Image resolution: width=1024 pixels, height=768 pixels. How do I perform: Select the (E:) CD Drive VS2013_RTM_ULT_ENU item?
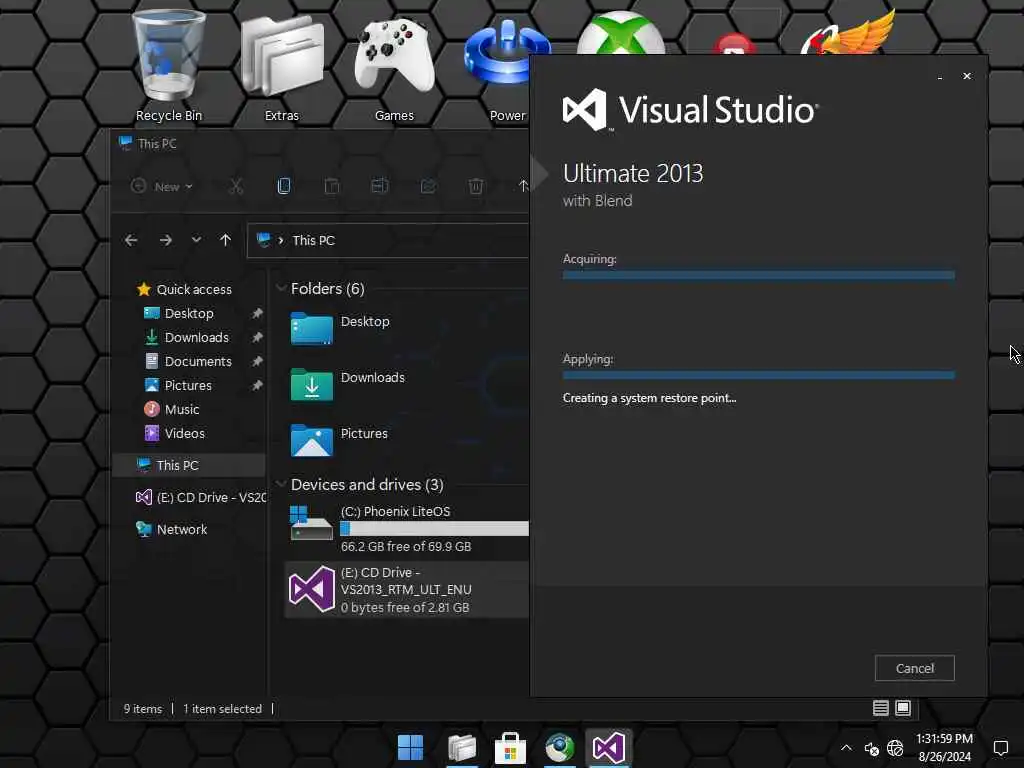point(408,589)
